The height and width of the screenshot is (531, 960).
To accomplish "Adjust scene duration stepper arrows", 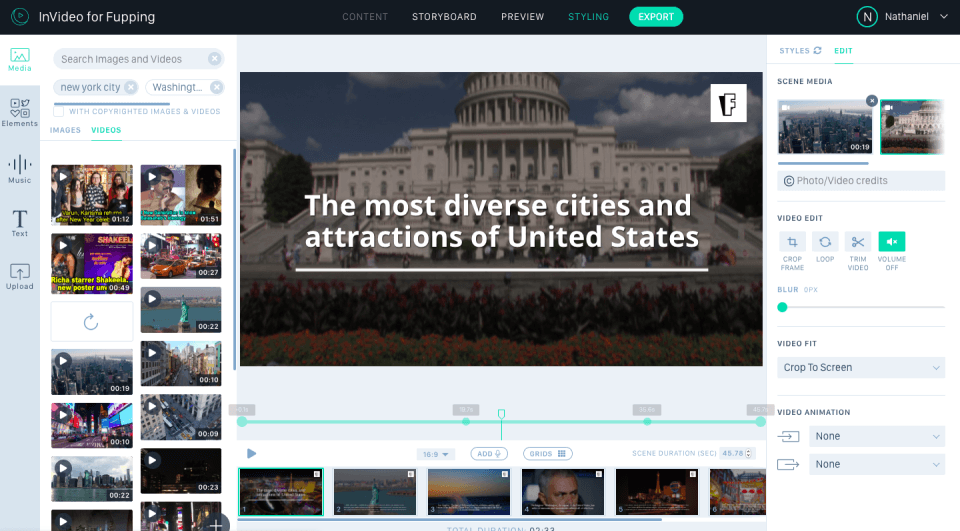I will click(748, 453).
